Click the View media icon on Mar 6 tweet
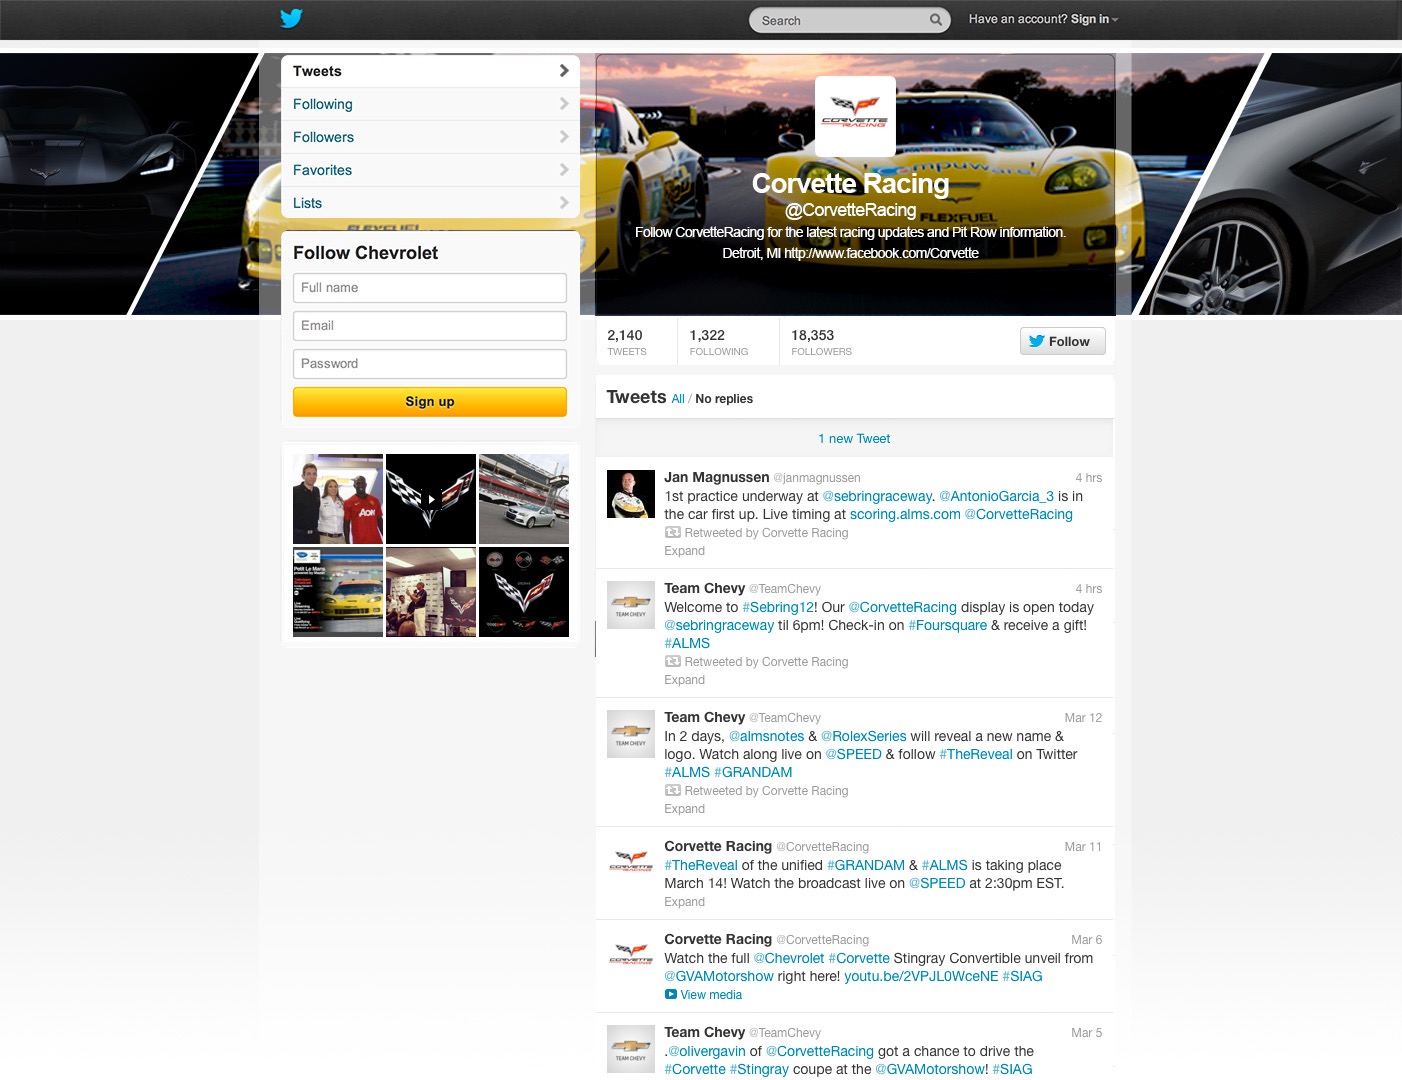Image resolution: width=1402 pixels, height=1080 pixels. (671, 994)
